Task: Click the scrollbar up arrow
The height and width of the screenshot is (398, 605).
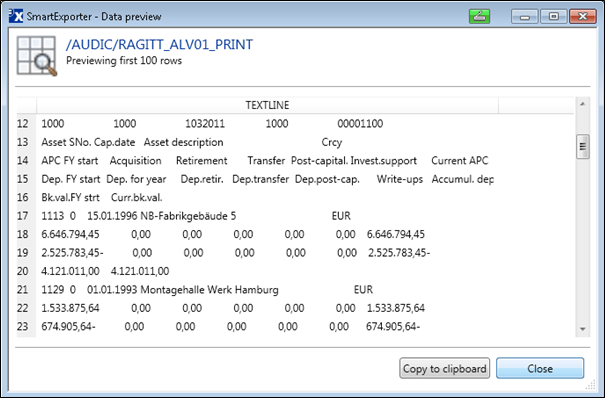Action: (x=583, y=104)
